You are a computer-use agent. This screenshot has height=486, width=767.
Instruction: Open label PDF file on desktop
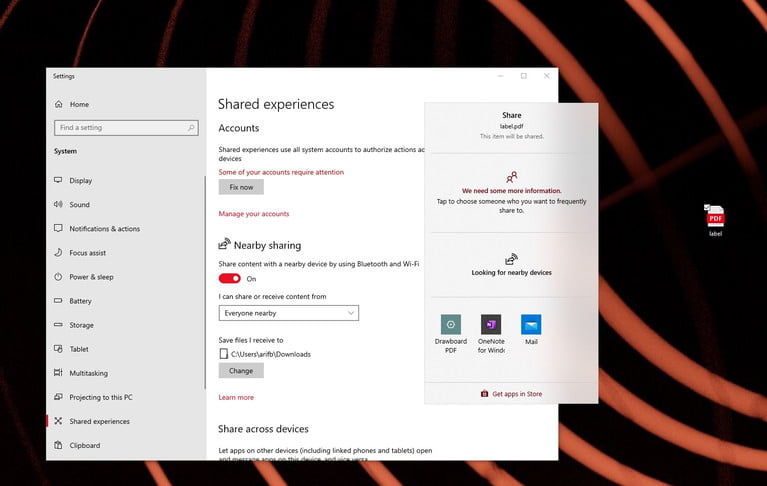715,216
